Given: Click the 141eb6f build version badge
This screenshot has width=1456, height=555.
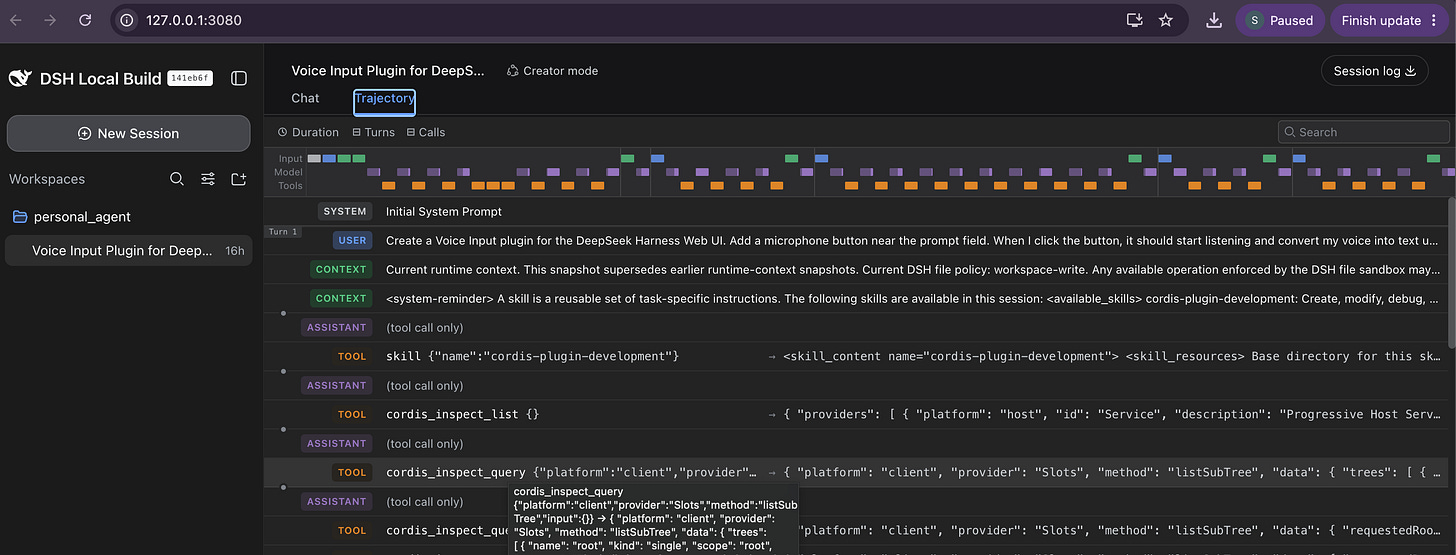Looking at the screenshot, I should (x=190, y=78).
